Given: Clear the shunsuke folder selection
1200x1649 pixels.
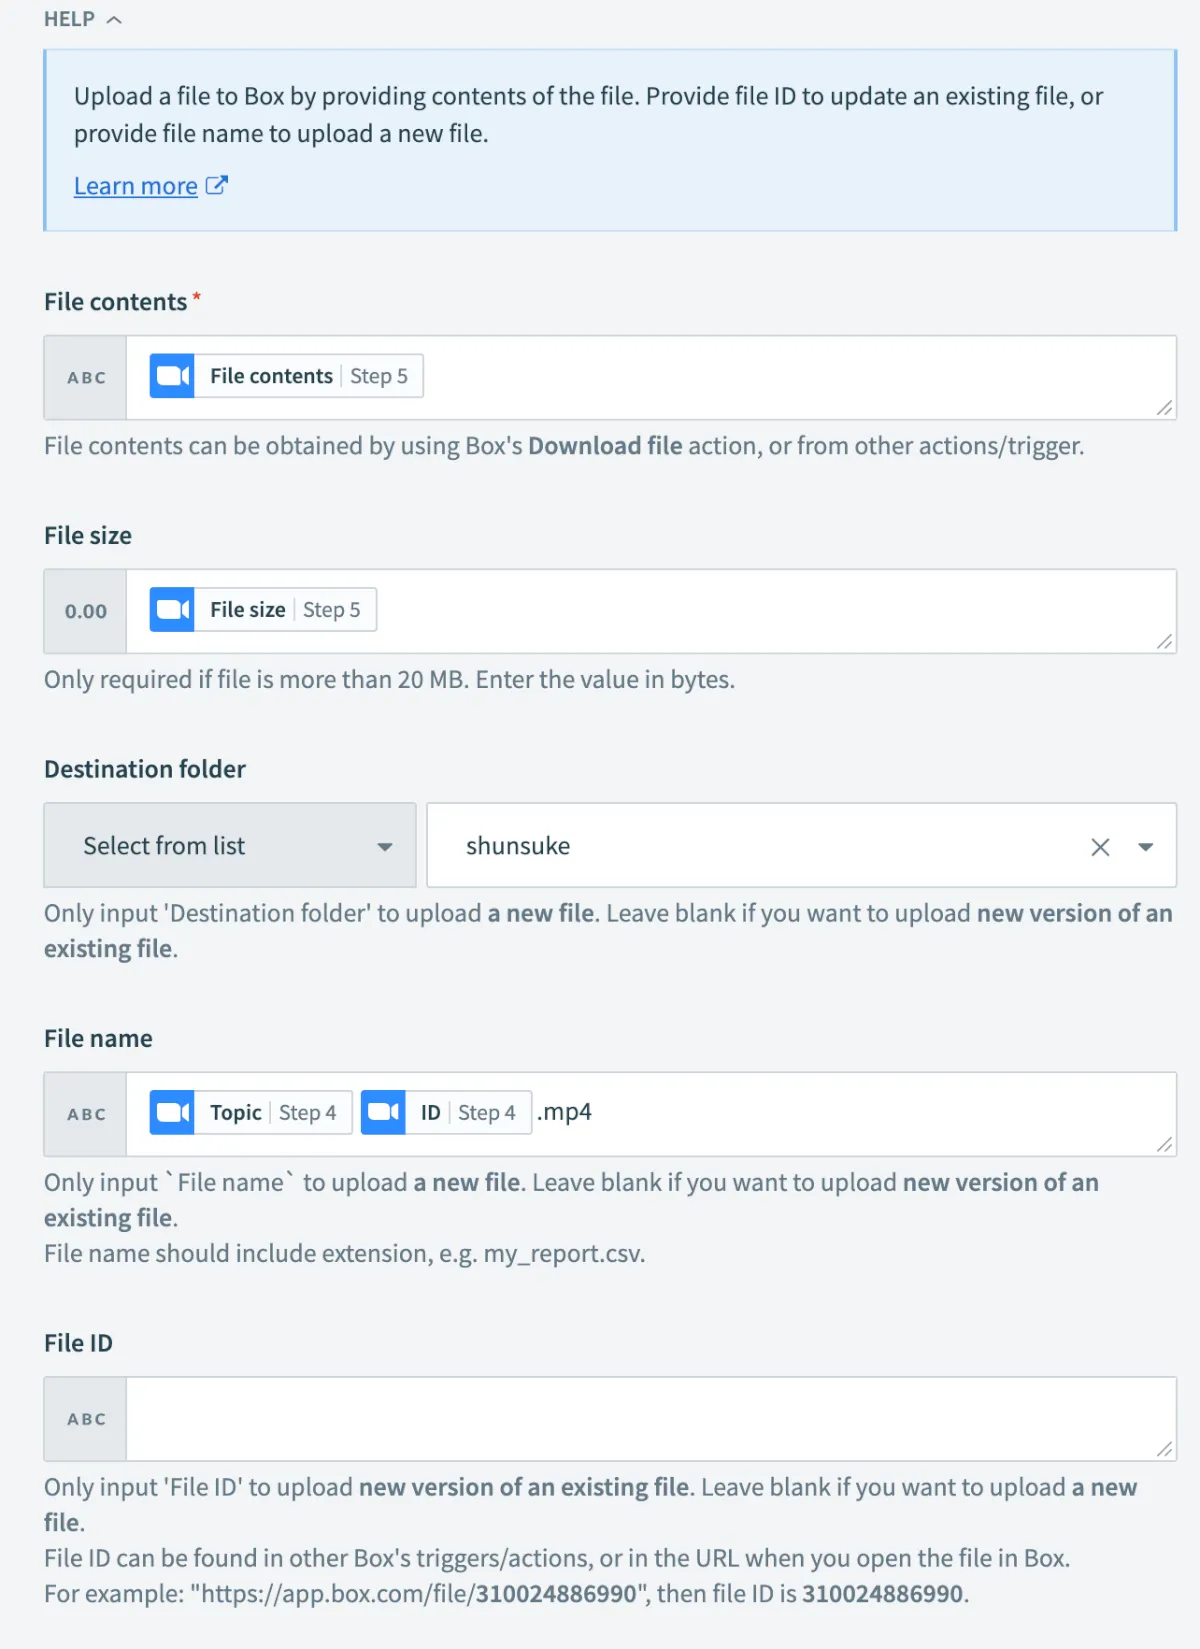Looking at the screenshot, I should [x=1100, y=847].
